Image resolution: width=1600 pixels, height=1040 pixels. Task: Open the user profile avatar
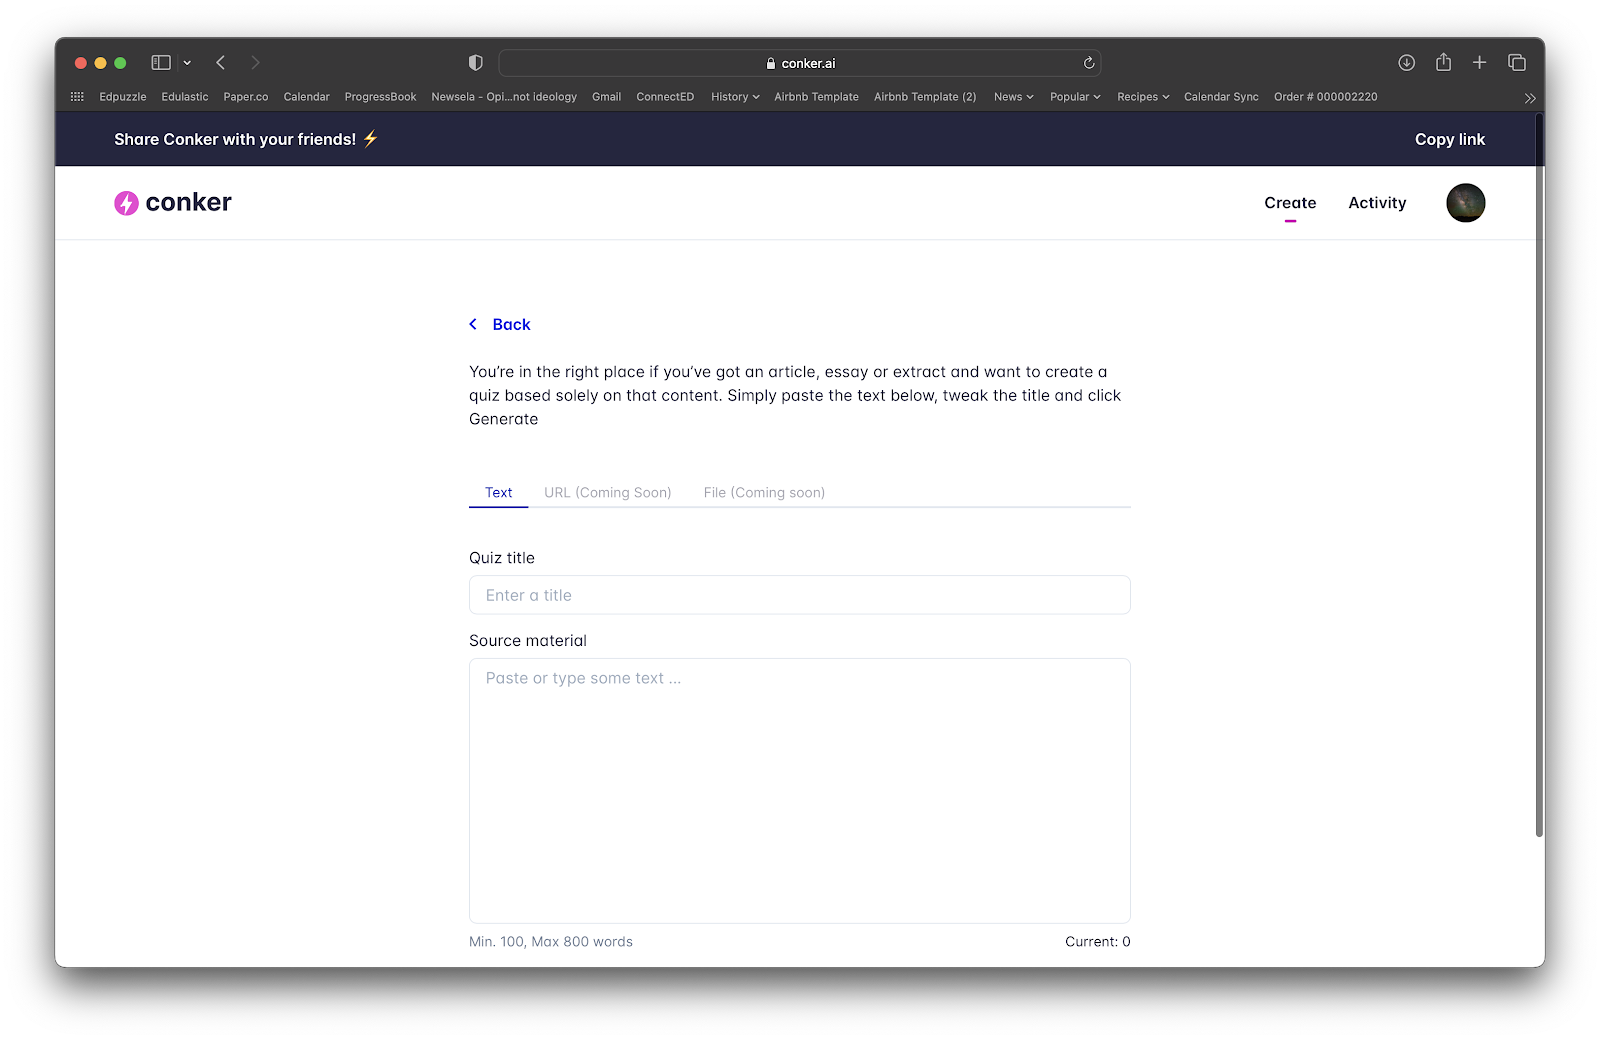tap(1465, 203)
